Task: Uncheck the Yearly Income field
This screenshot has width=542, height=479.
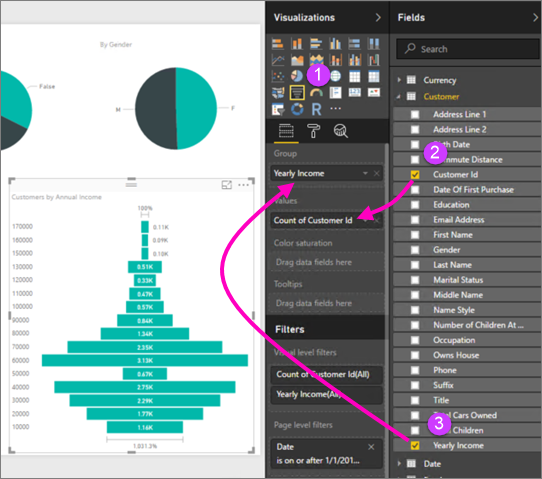Action: [x=415, y=445]
